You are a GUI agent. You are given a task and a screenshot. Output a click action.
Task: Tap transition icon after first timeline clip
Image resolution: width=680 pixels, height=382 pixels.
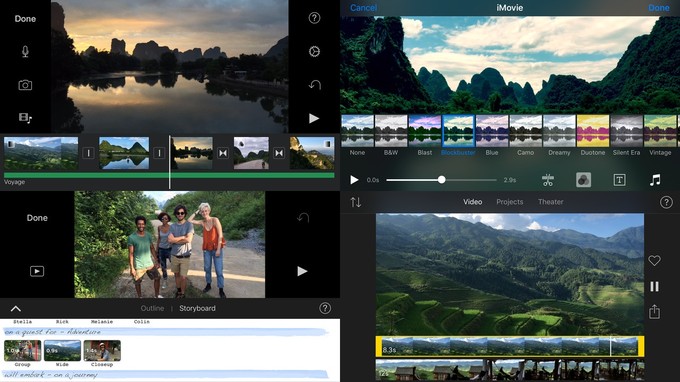[x=88, y=153]
